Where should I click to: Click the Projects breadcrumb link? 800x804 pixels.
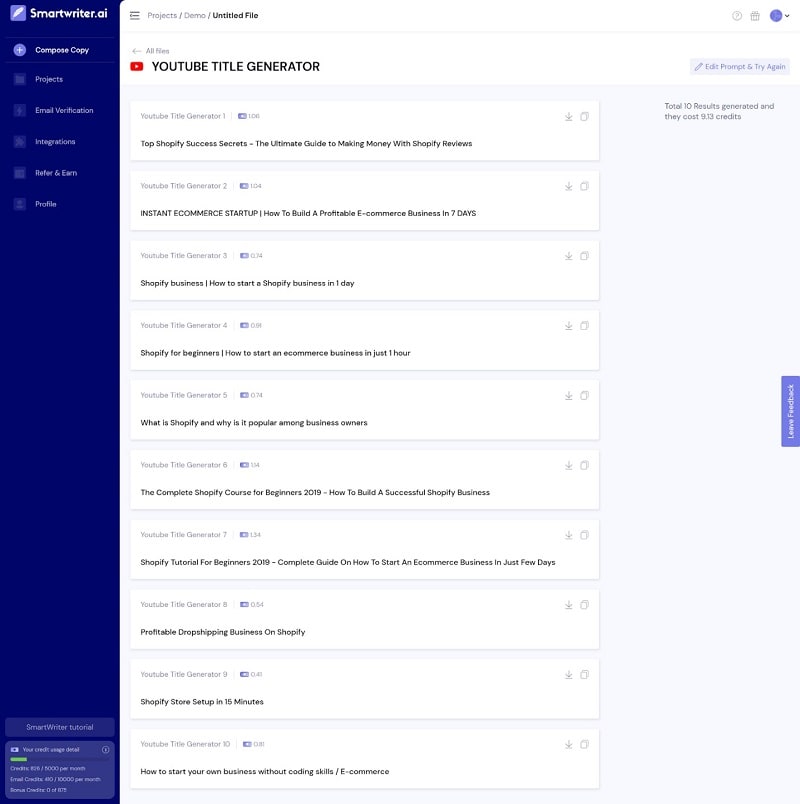162,15
